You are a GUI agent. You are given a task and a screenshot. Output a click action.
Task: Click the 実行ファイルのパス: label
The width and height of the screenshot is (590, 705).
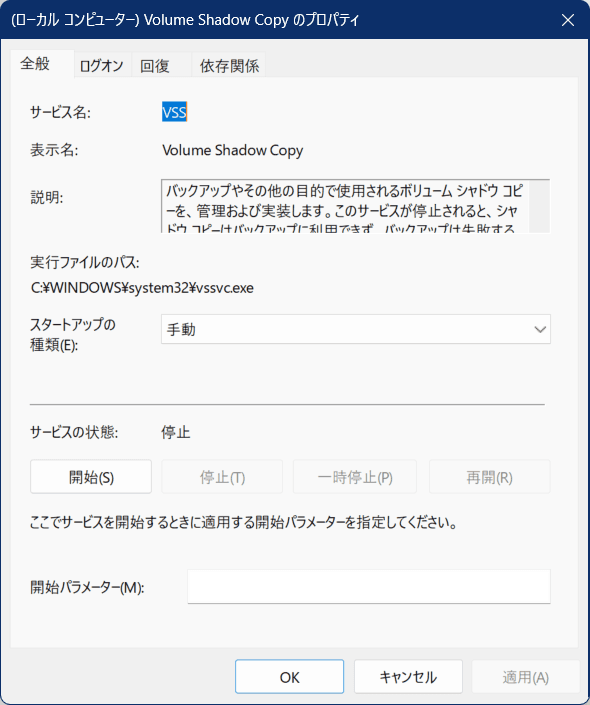(x=85, y=262)
